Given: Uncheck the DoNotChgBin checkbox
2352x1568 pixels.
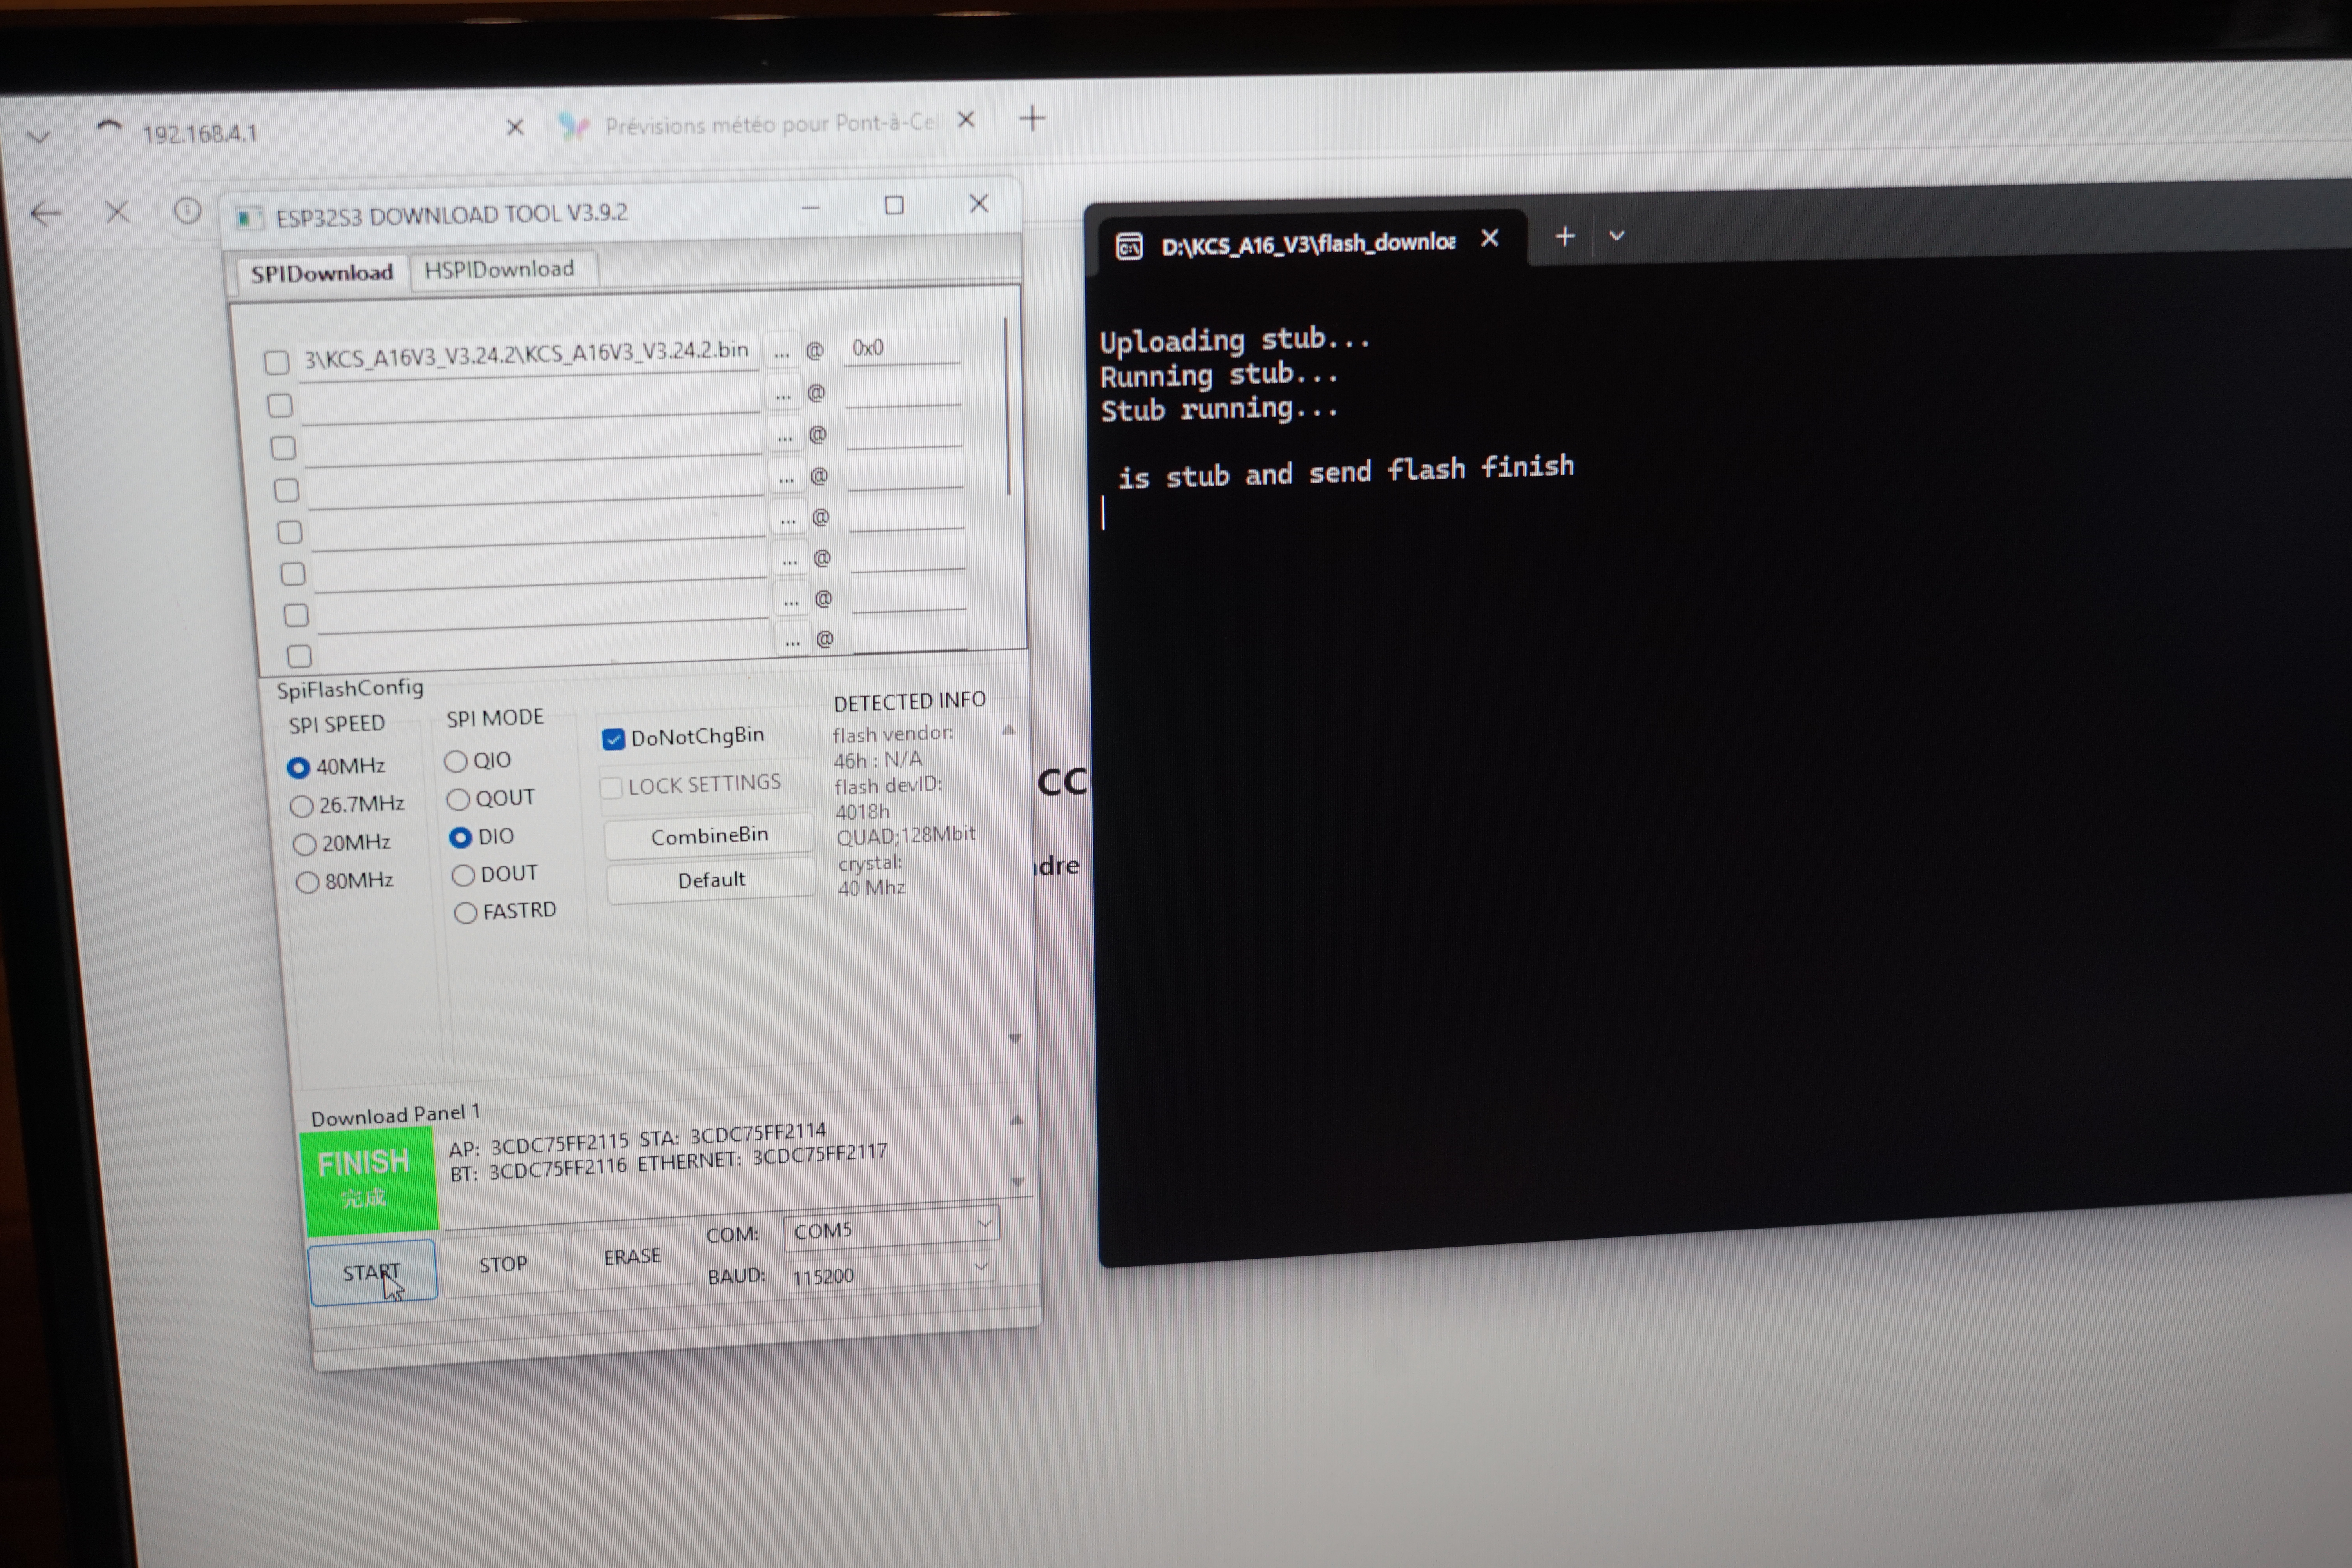Looking at the screenshot, I should pyautogui.click(x=613, y=739).
